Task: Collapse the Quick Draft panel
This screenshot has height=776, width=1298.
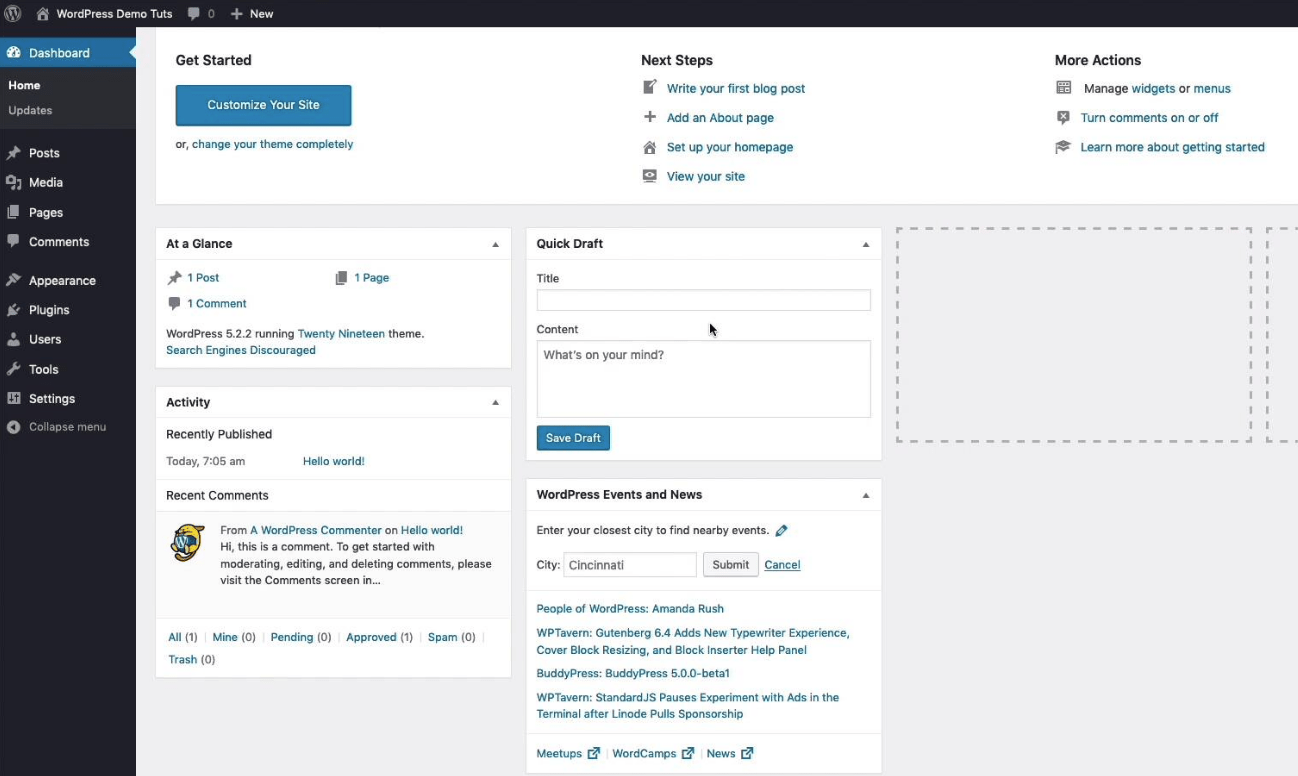Action: point(866,244)
